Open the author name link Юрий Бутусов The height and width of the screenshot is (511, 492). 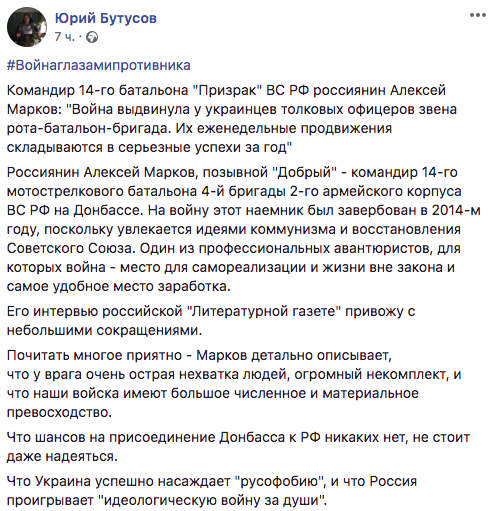tap(106, 18)
